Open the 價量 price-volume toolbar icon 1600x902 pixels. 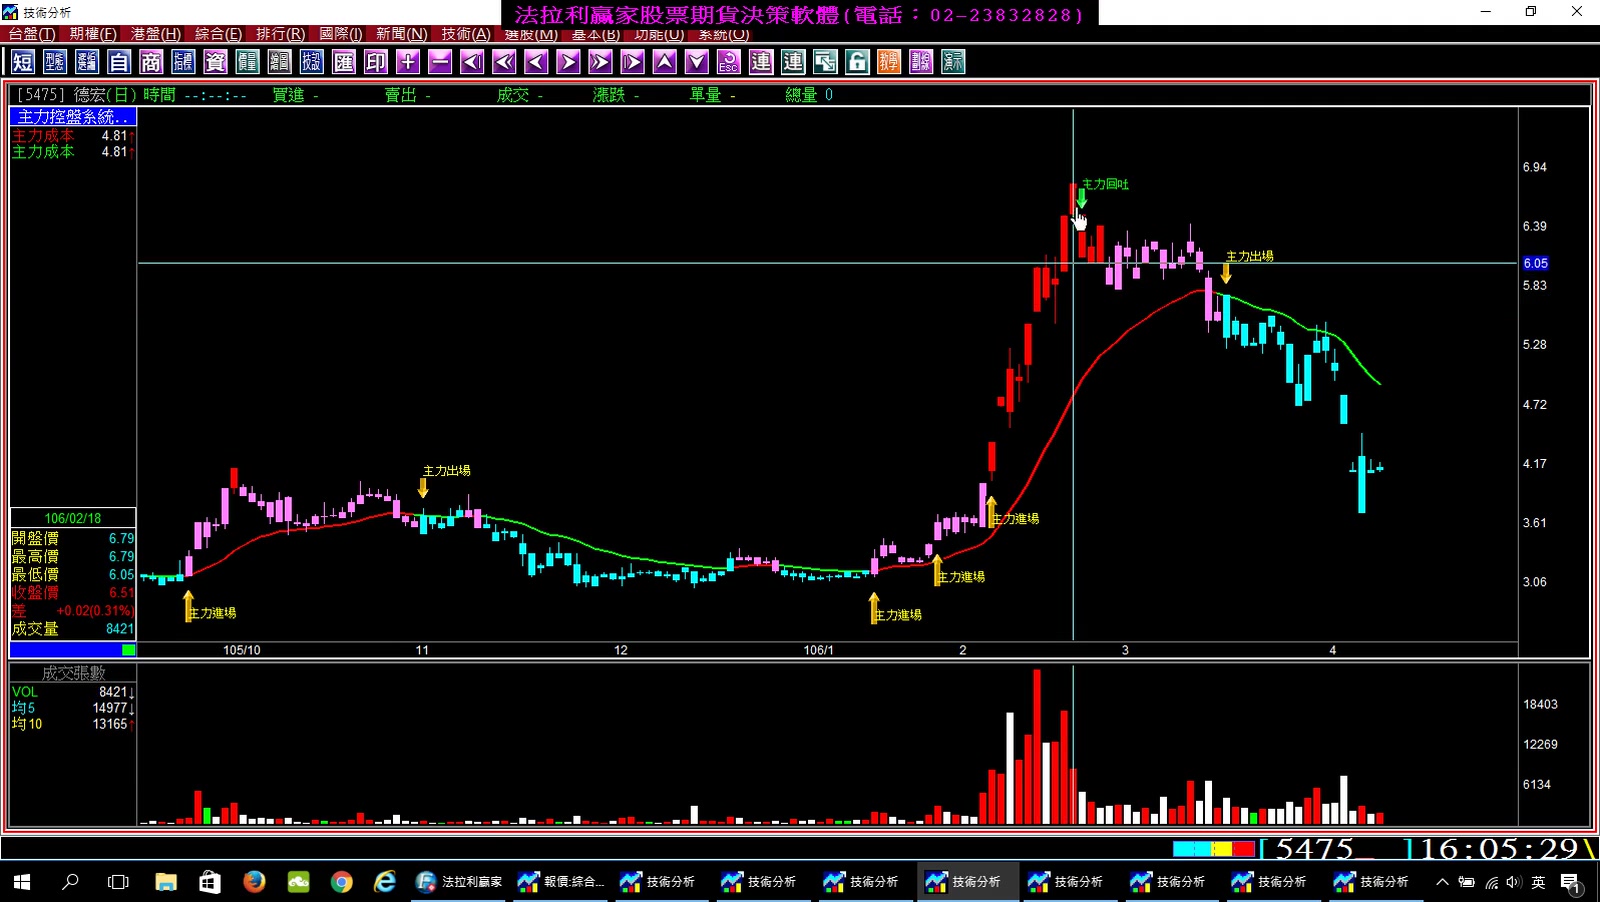247,62
